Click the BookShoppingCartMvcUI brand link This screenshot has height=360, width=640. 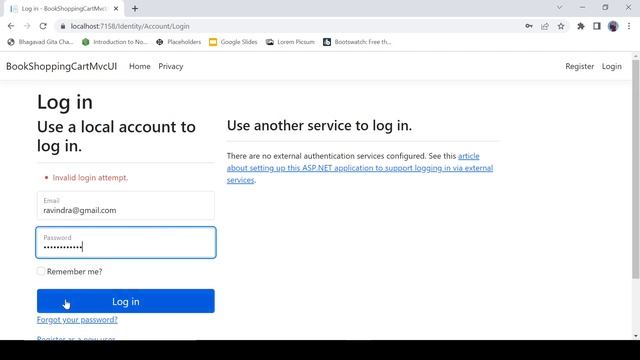(62, 66)
